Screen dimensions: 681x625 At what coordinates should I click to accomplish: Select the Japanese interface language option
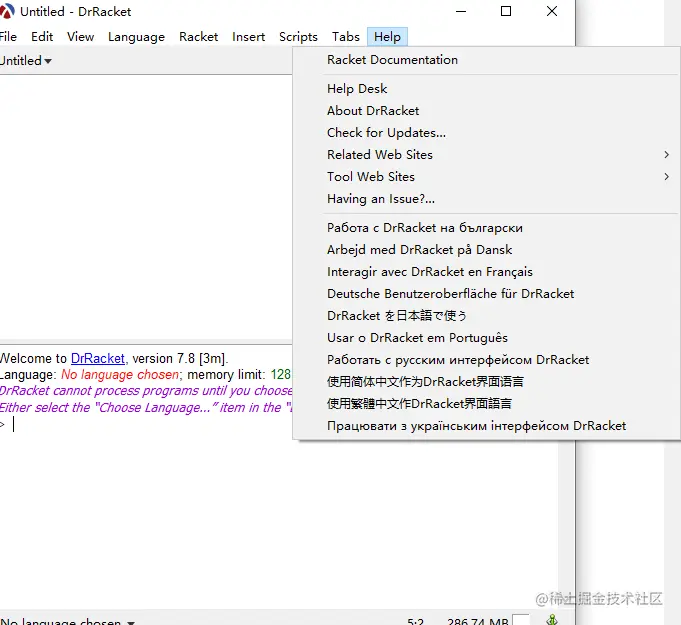pos(486,316)
